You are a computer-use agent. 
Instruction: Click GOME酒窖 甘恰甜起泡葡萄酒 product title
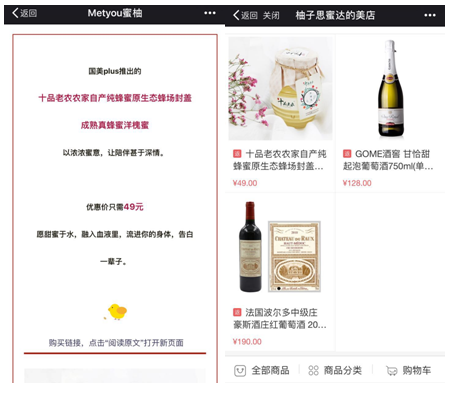click(388, 160)
